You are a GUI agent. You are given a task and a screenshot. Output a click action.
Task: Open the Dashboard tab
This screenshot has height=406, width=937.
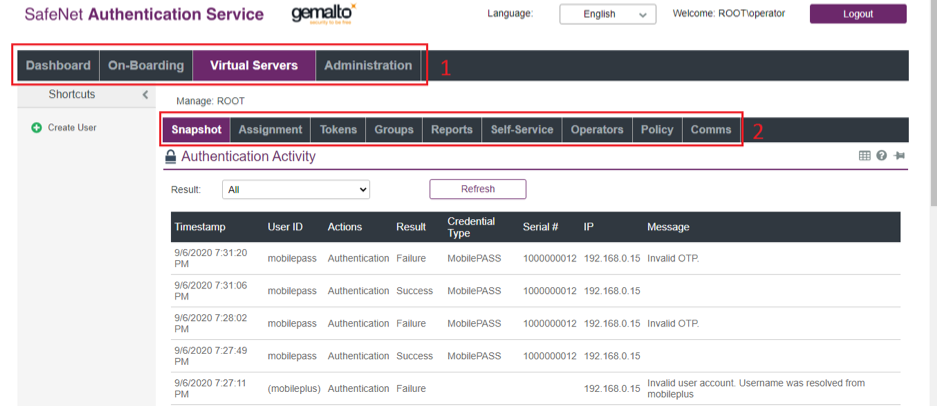pos(58,66)
